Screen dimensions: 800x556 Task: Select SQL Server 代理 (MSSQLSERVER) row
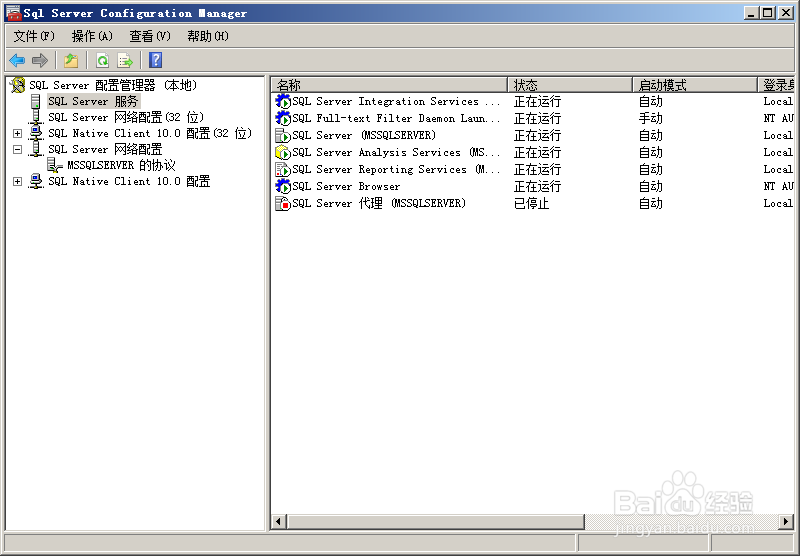(x=533, y=203)
